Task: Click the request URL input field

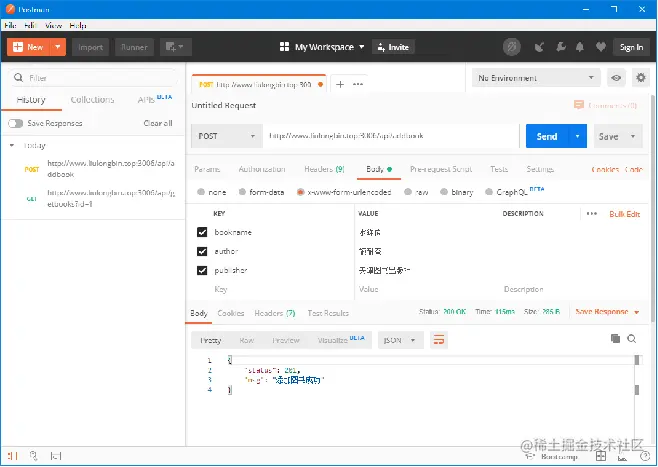Action: point(391,136)
